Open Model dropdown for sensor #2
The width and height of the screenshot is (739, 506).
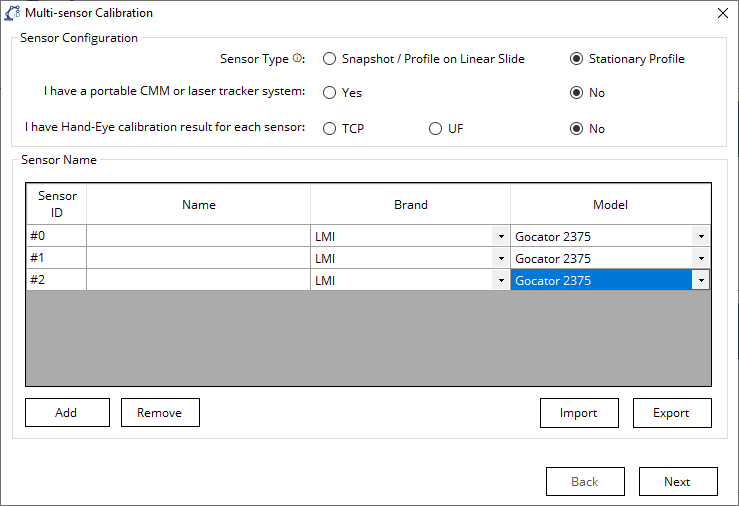coord(701,280)
